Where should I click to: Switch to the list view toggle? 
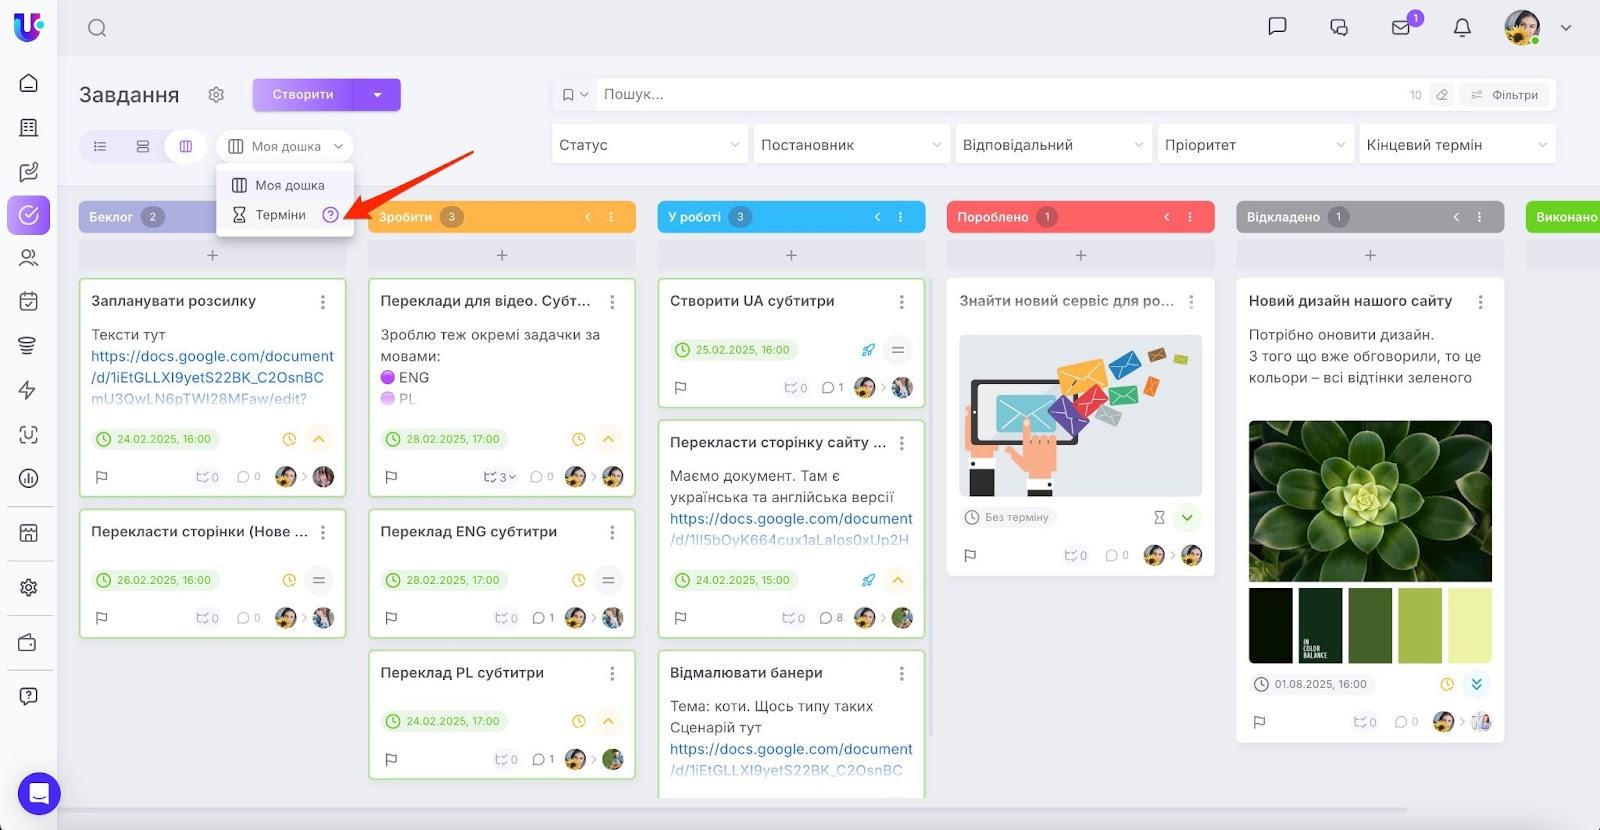[100, 146]
